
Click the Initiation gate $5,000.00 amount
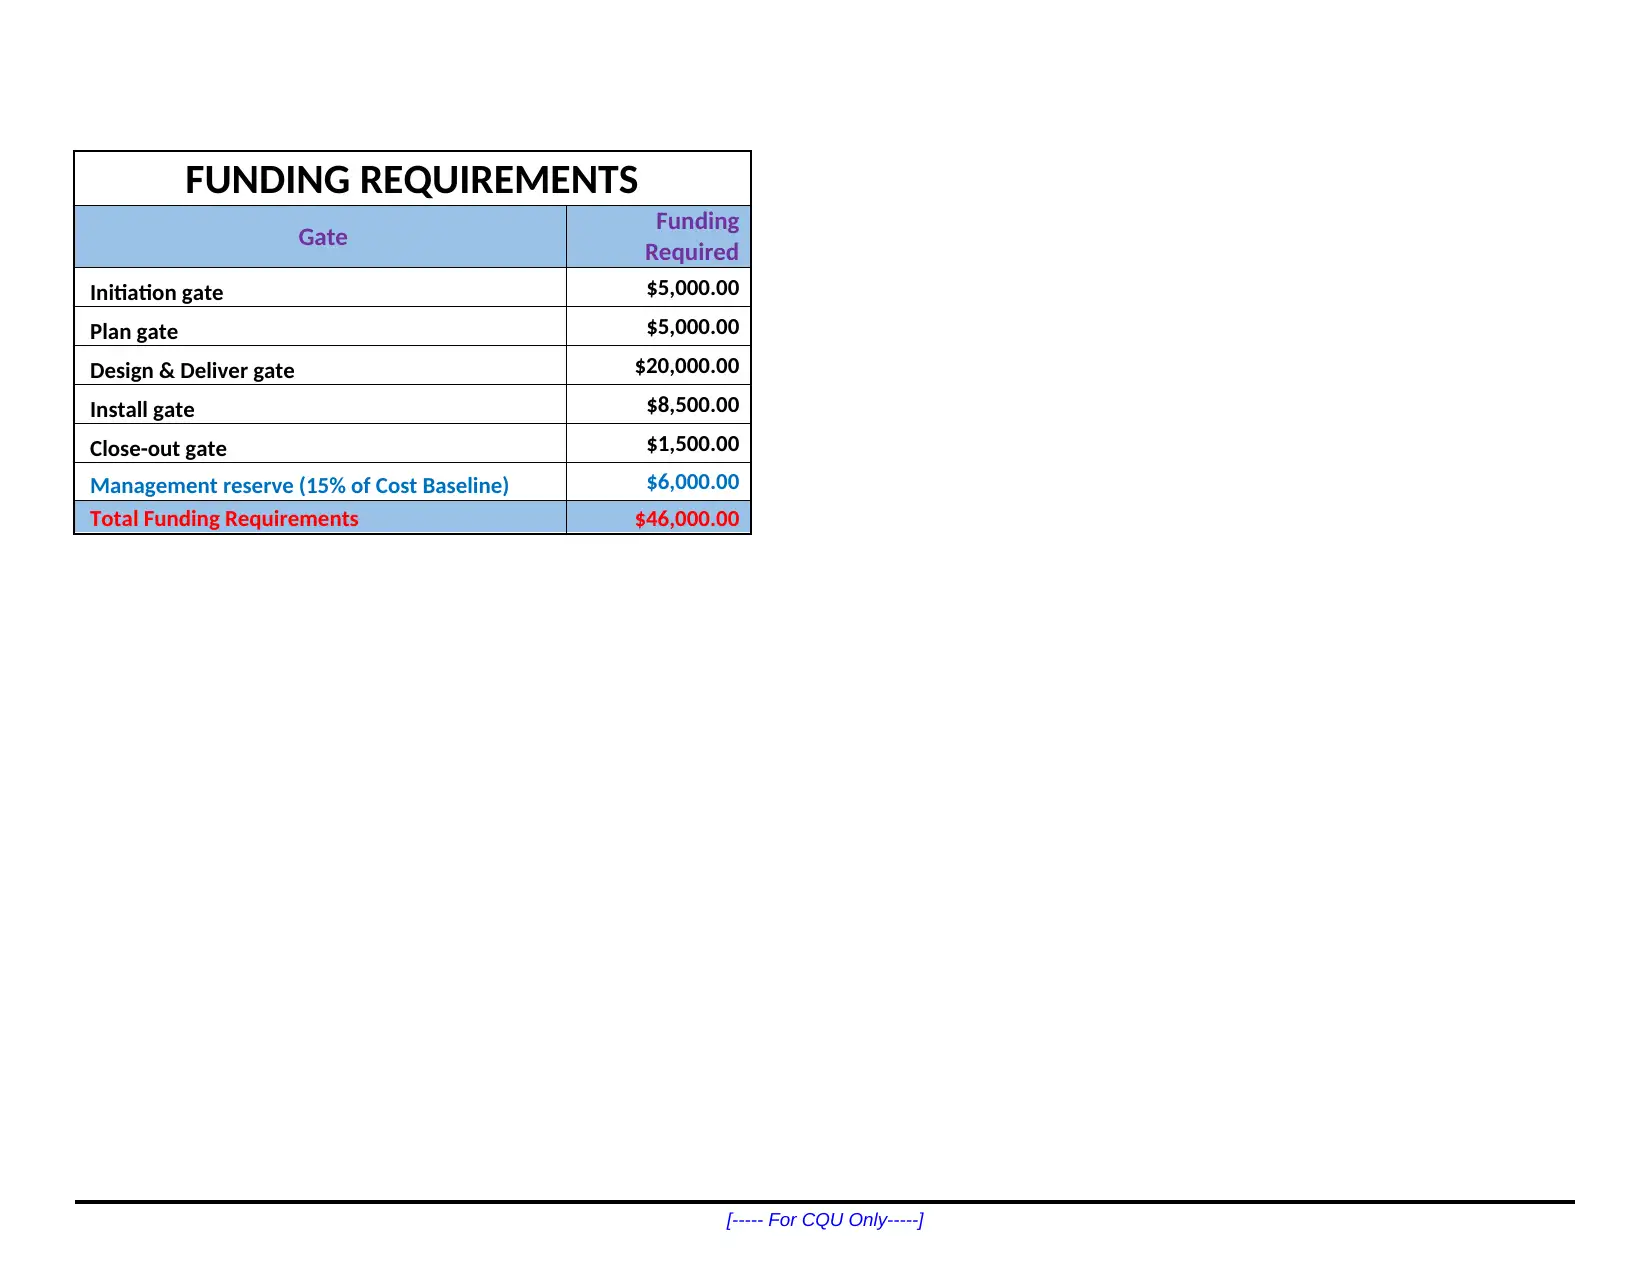(x=693, y=288)
